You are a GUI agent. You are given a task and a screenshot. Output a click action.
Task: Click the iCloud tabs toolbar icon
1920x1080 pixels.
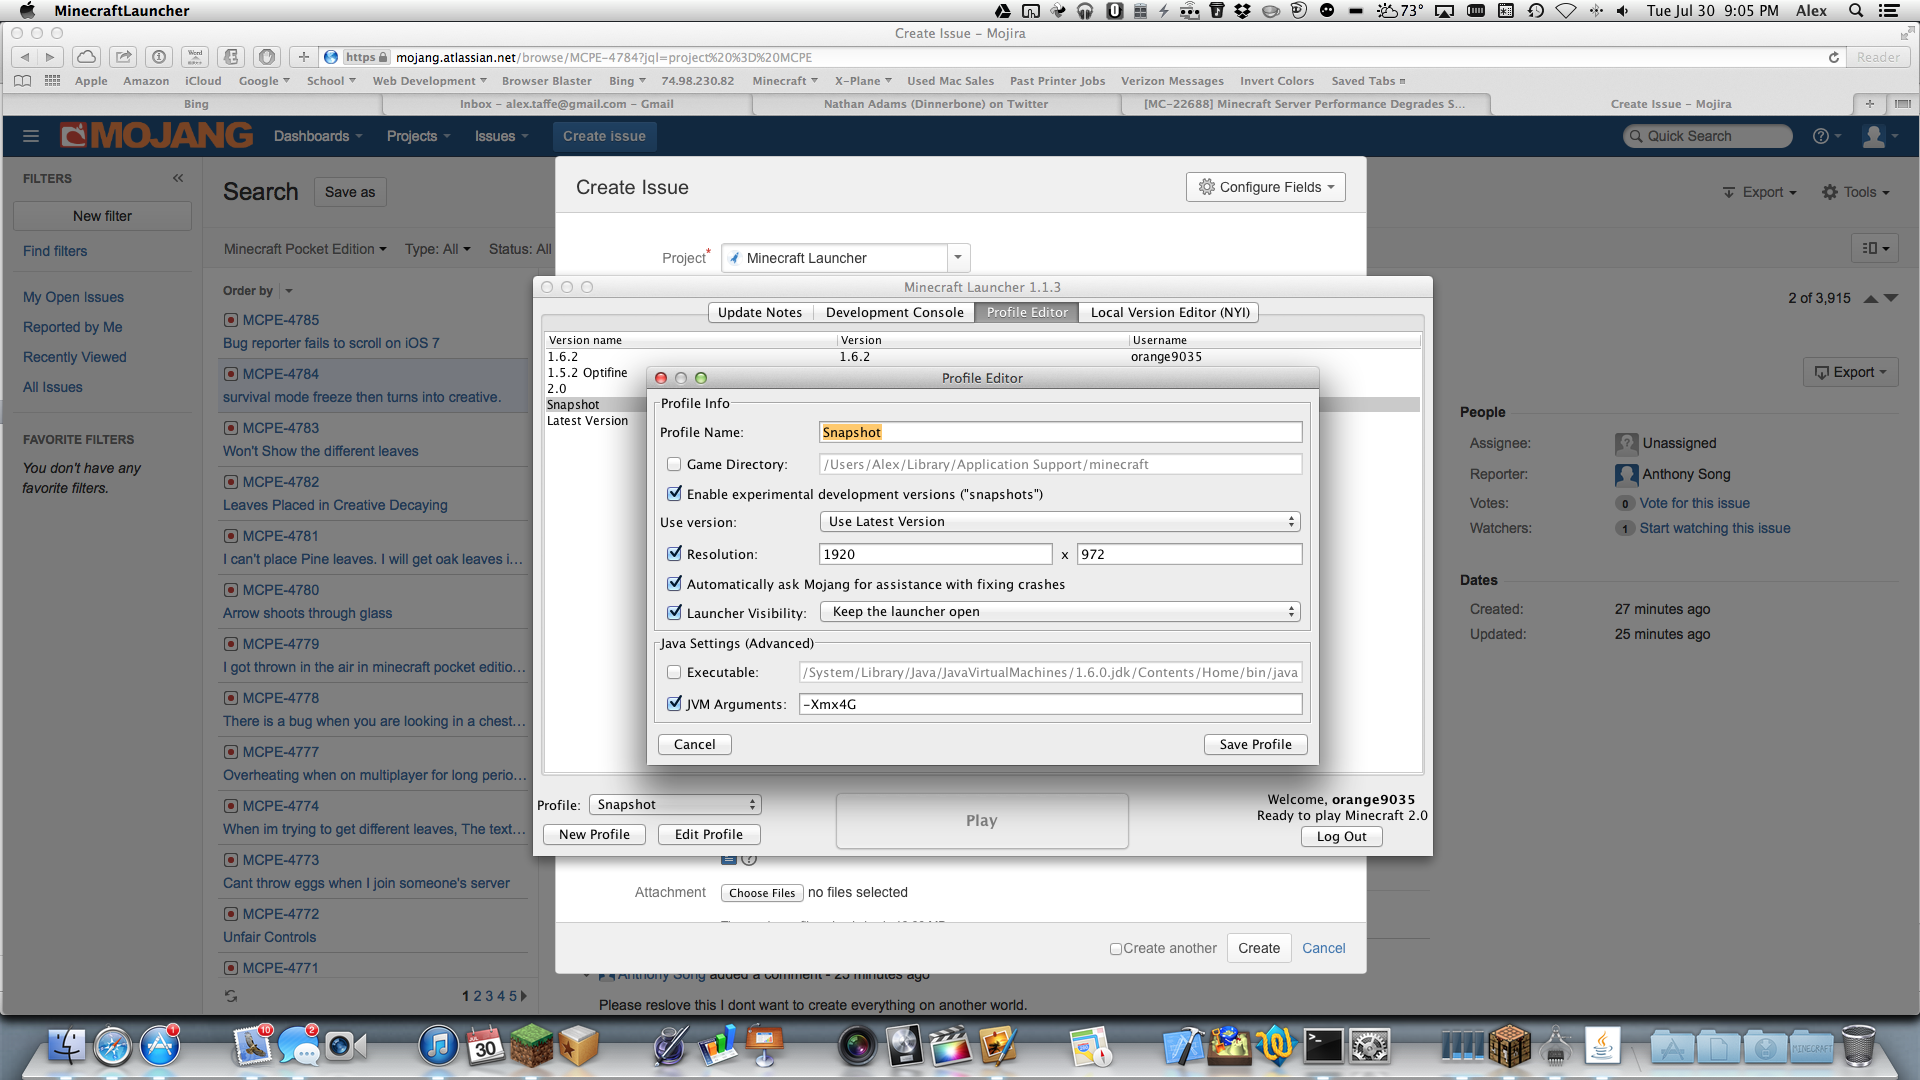(x=87, y=57)
